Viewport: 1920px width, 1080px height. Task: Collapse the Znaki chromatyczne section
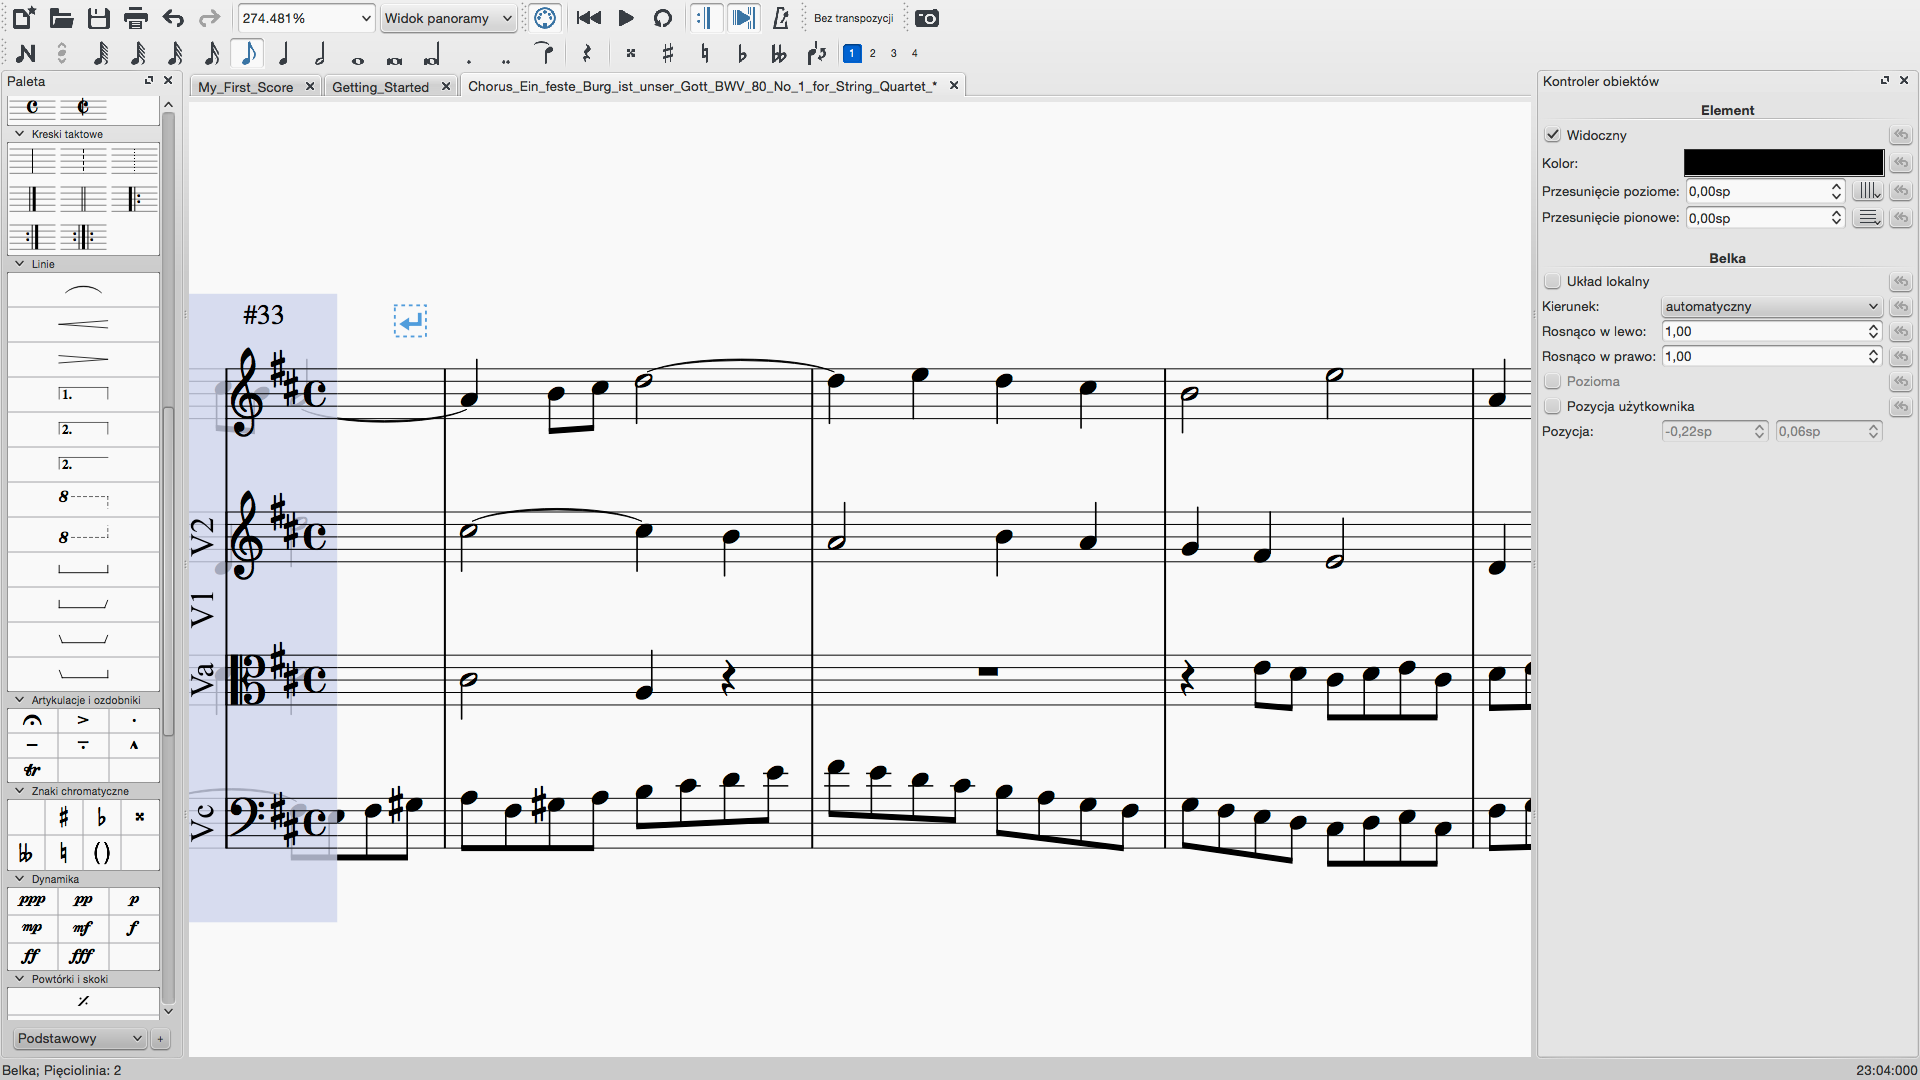[x=19, y=791]
